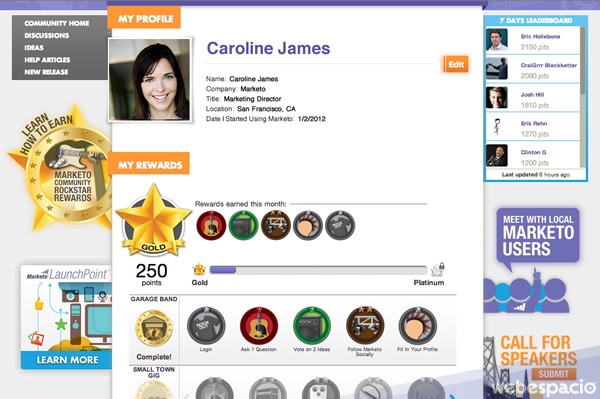Open the Vote on 2 Ideas amplifier badge
Image resolution: width=600 pixels, height=399 pixels.
[312, 326]
